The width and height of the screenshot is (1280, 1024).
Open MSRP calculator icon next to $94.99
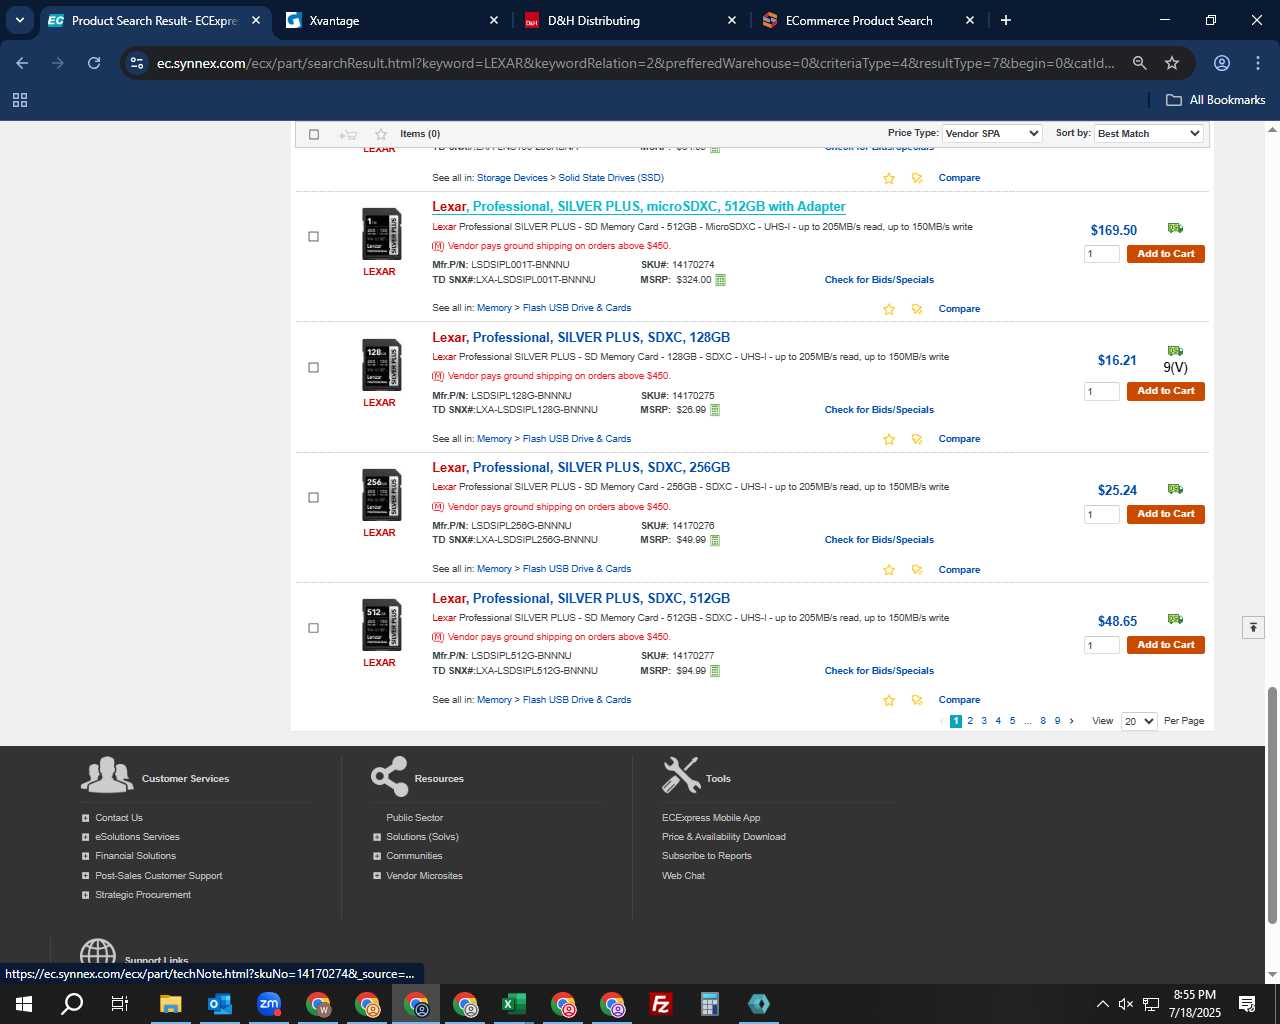click(715, 671)
